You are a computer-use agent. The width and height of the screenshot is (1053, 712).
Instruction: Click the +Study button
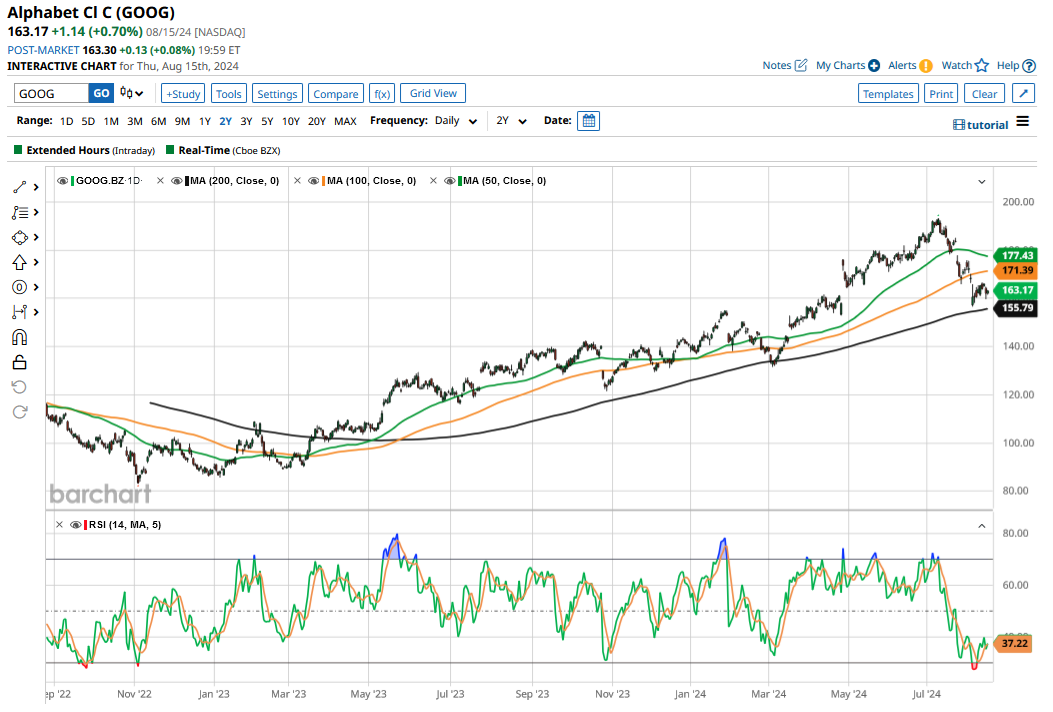(x=183, y=94)
